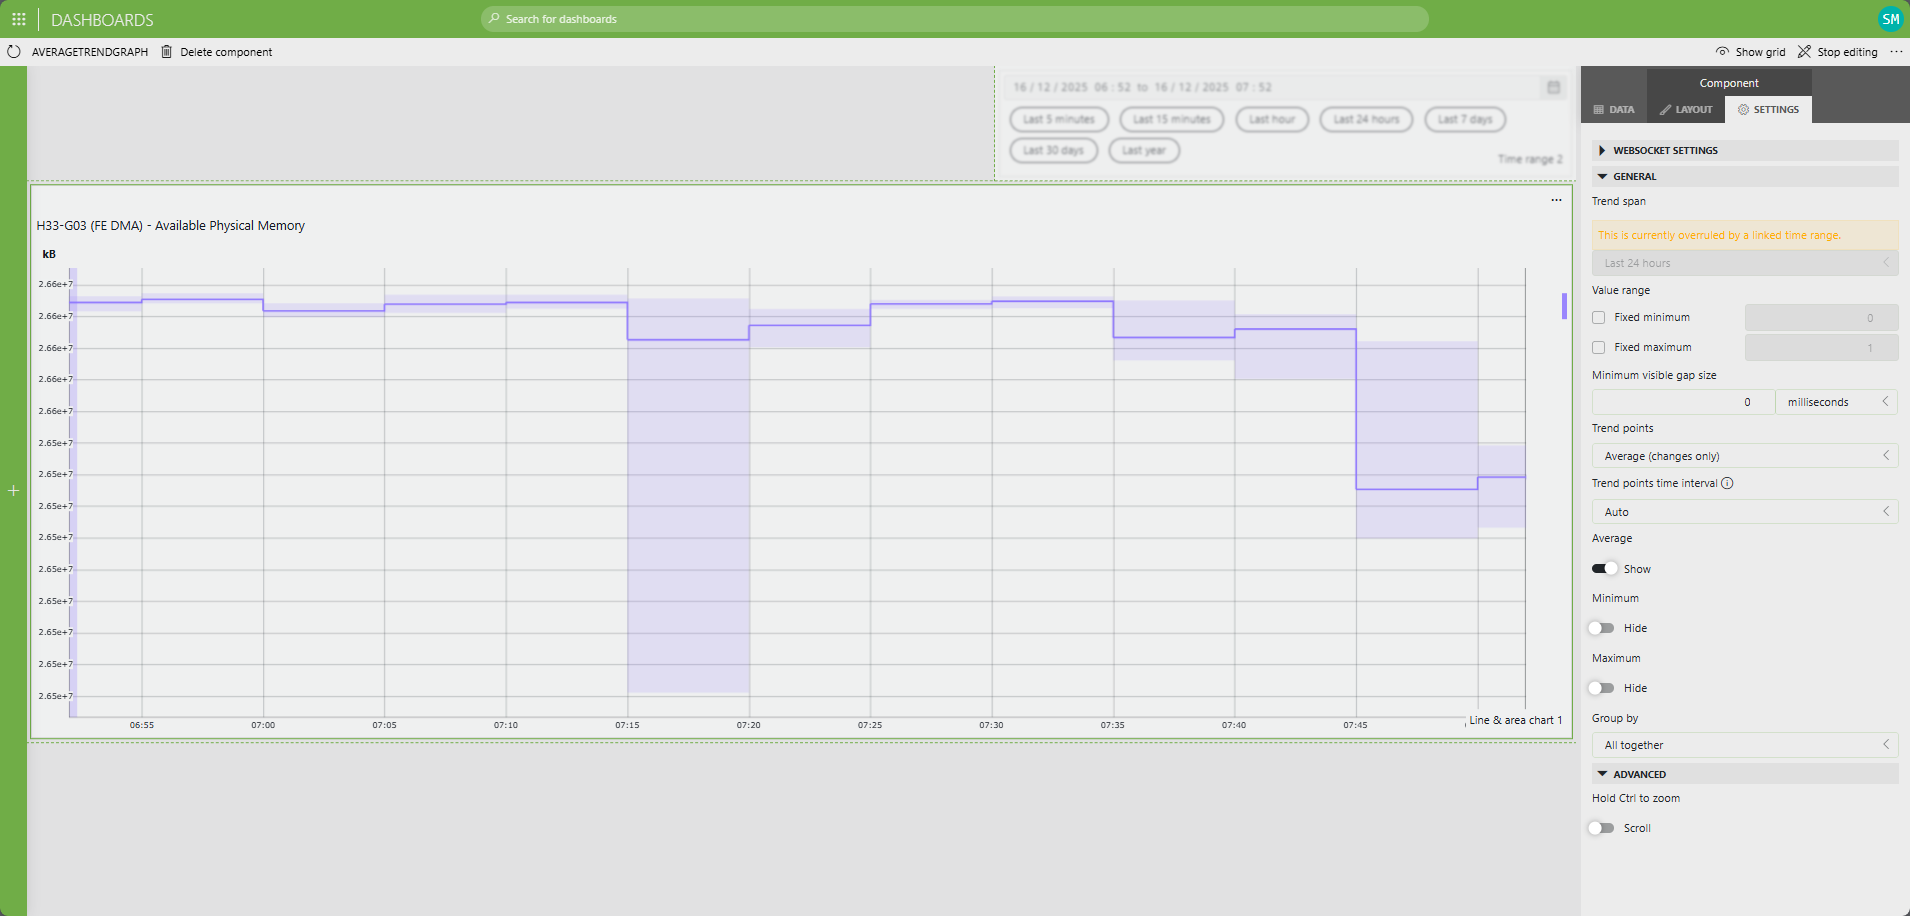This screenshot has height=916, width=1910.
Task: Click the Stop editing icon
Action: [1804, 52]
